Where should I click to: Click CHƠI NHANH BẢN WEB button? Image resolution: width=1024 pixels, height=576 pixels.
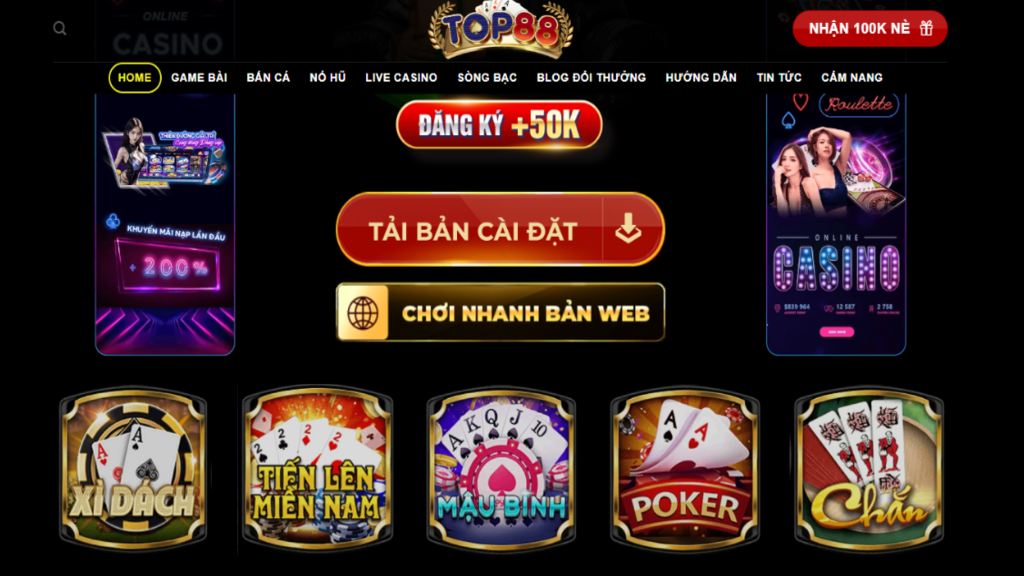pyautogui.click(x=500, y=312)
